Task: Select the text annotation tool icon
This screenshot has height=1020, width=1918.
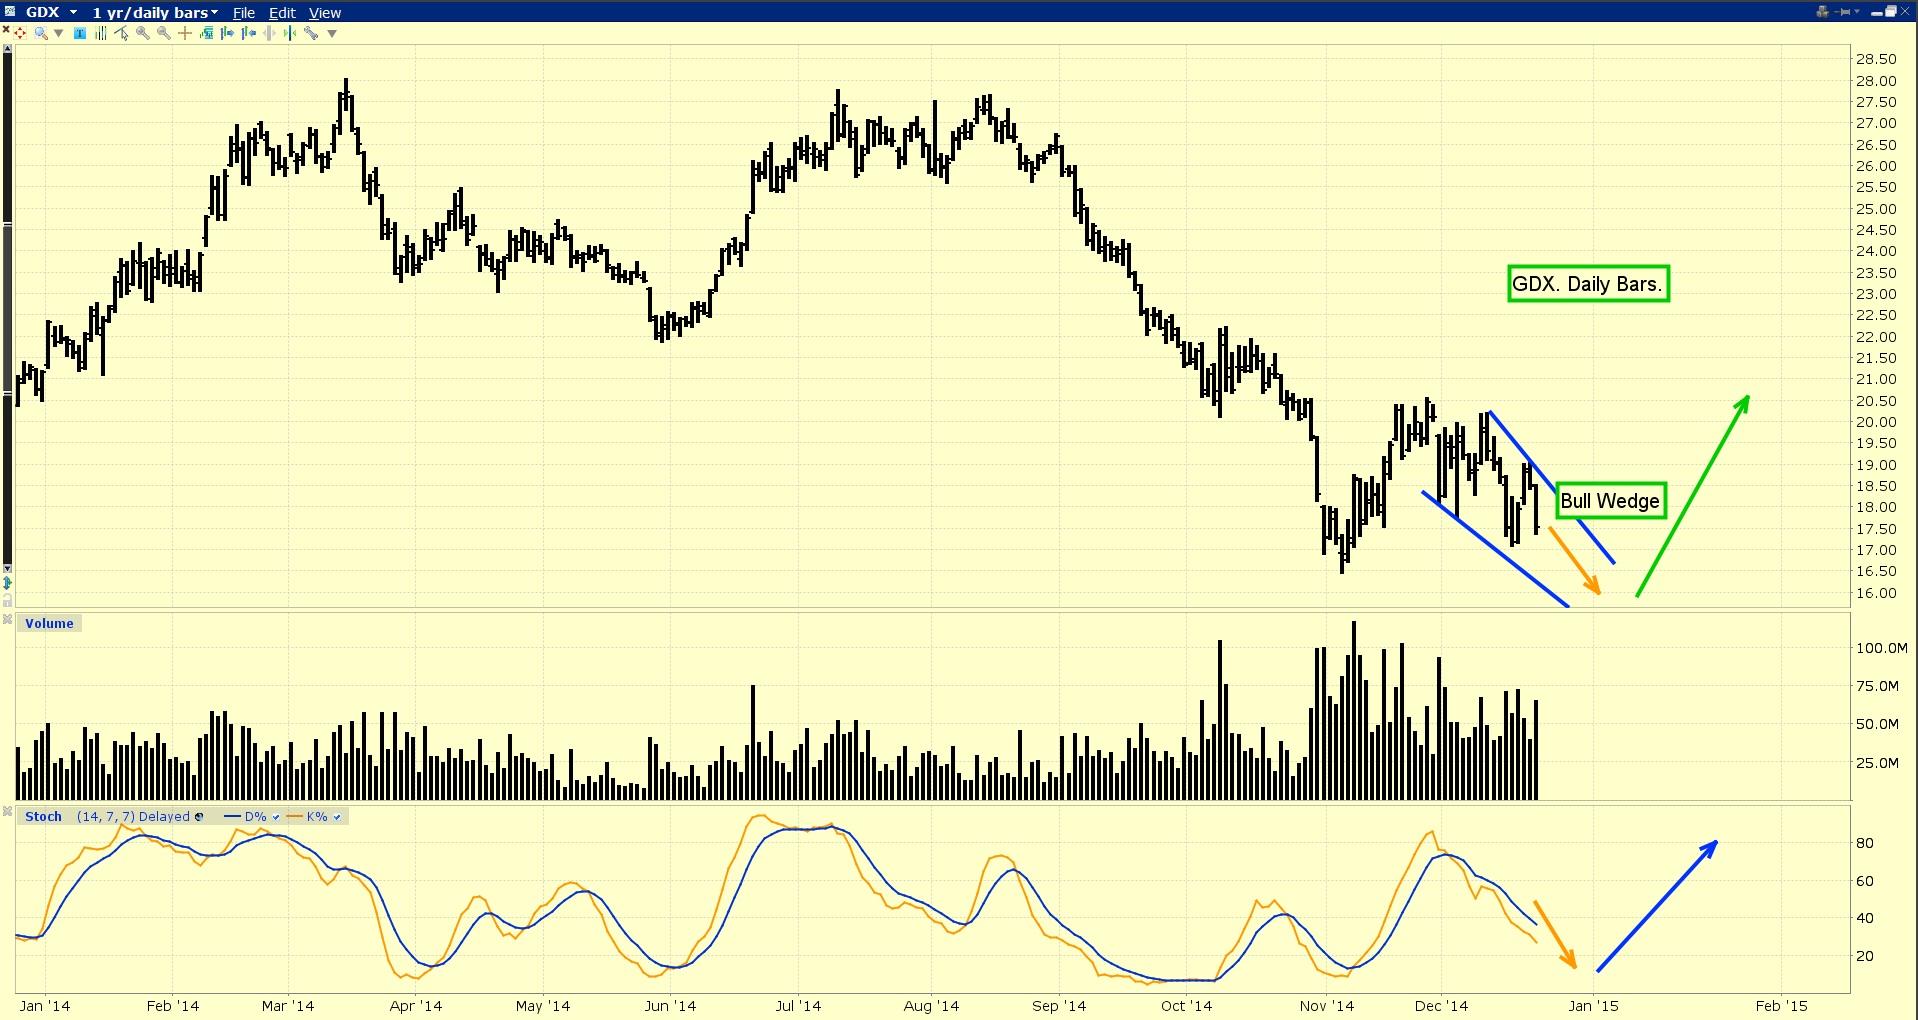Action: tap(80, 33)
